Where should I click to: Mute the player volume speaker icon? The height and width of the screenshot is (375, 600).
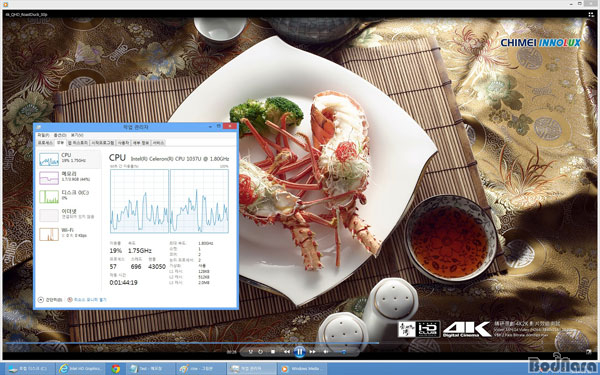326,352
